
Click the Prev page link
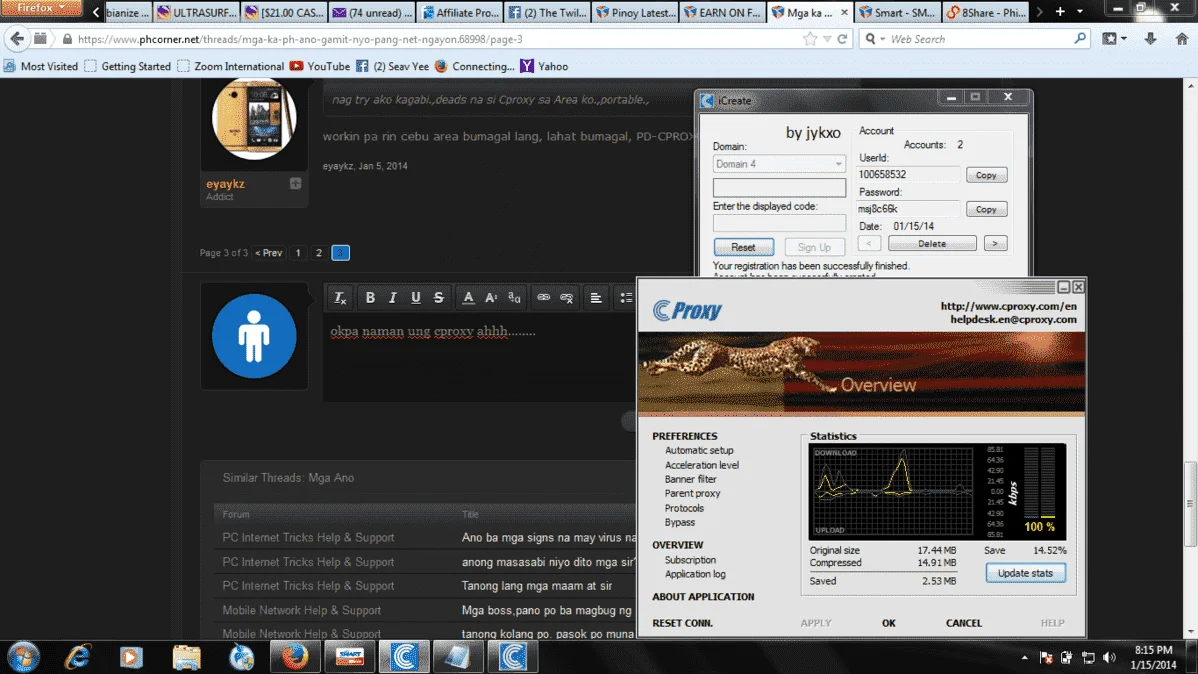pyautogui.click(x=269, y=253)
